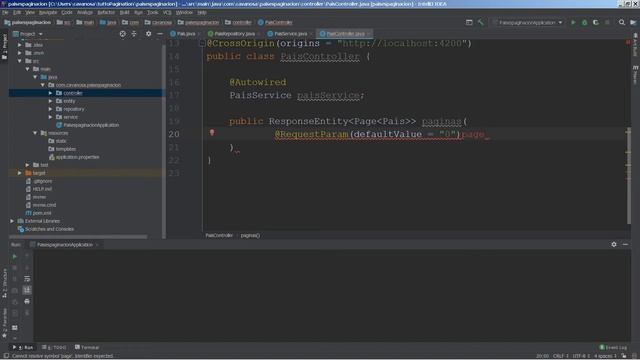640x360 pixels.
Task: Click the stop icon in top toolbar
Action: [607, 22]
